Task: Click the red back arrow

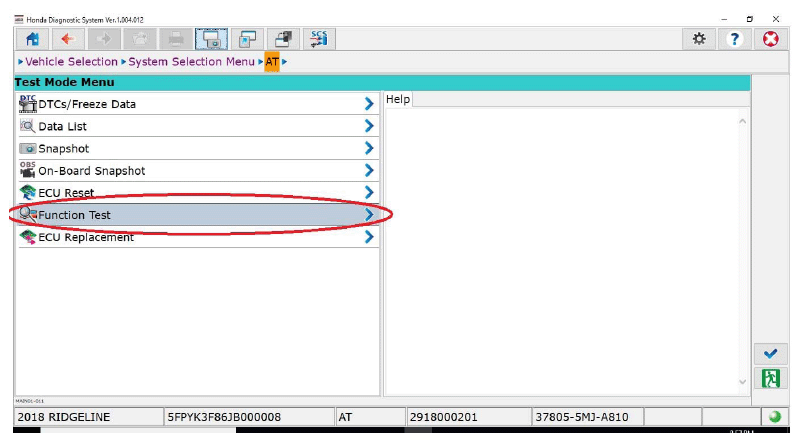Action: coord(68,39)
